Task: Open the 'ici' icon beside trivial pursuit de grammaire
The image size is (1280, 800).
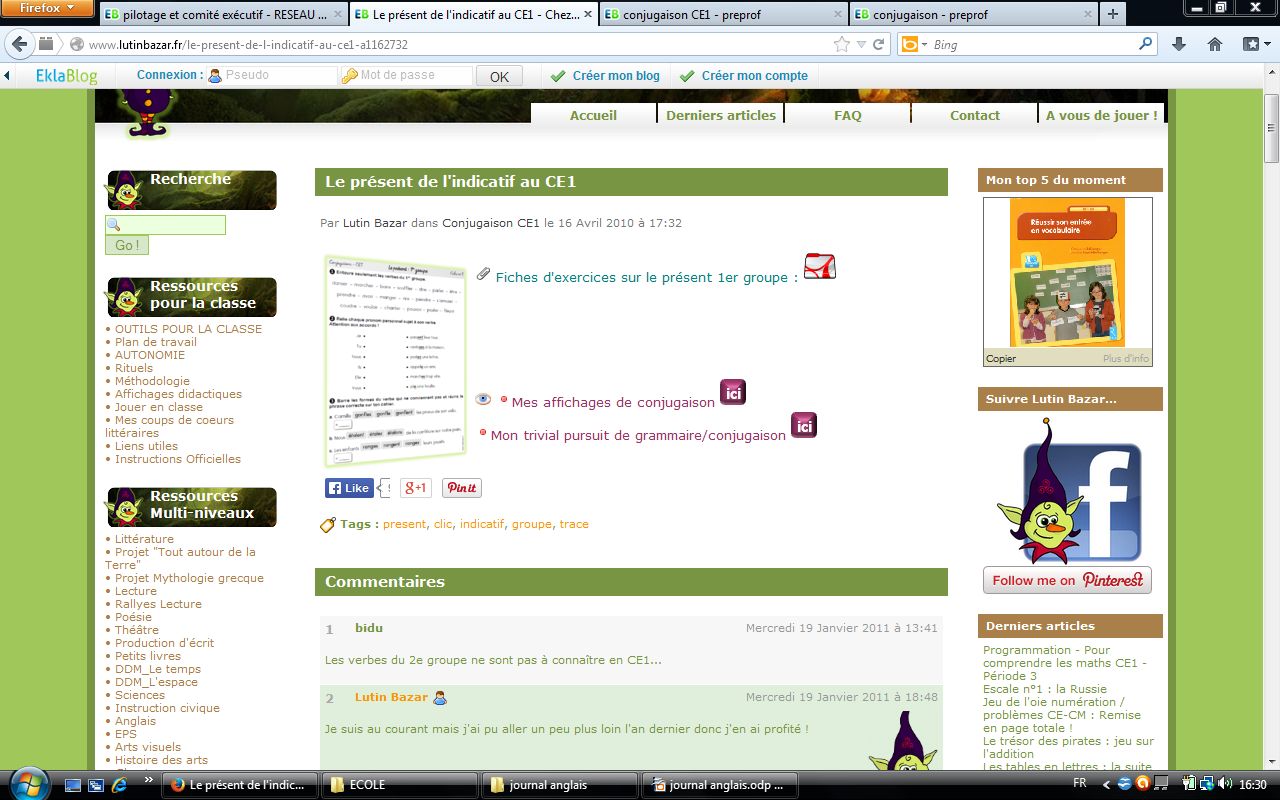Action: coord(804,425)
